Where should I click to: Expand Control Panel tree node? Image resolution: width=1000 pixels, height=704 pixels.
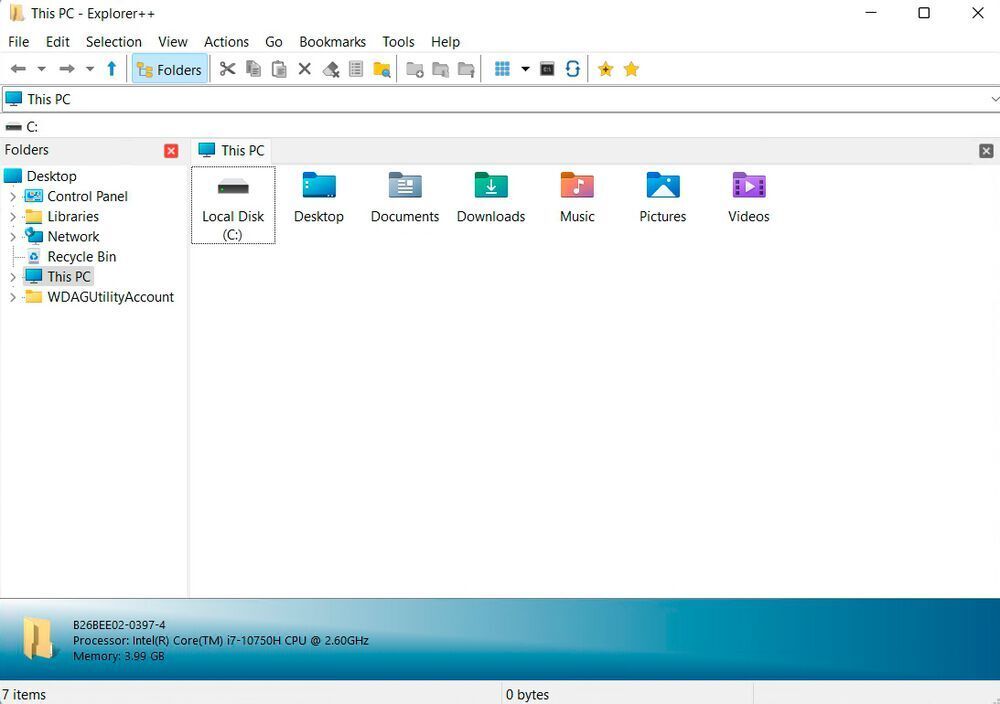13,196
